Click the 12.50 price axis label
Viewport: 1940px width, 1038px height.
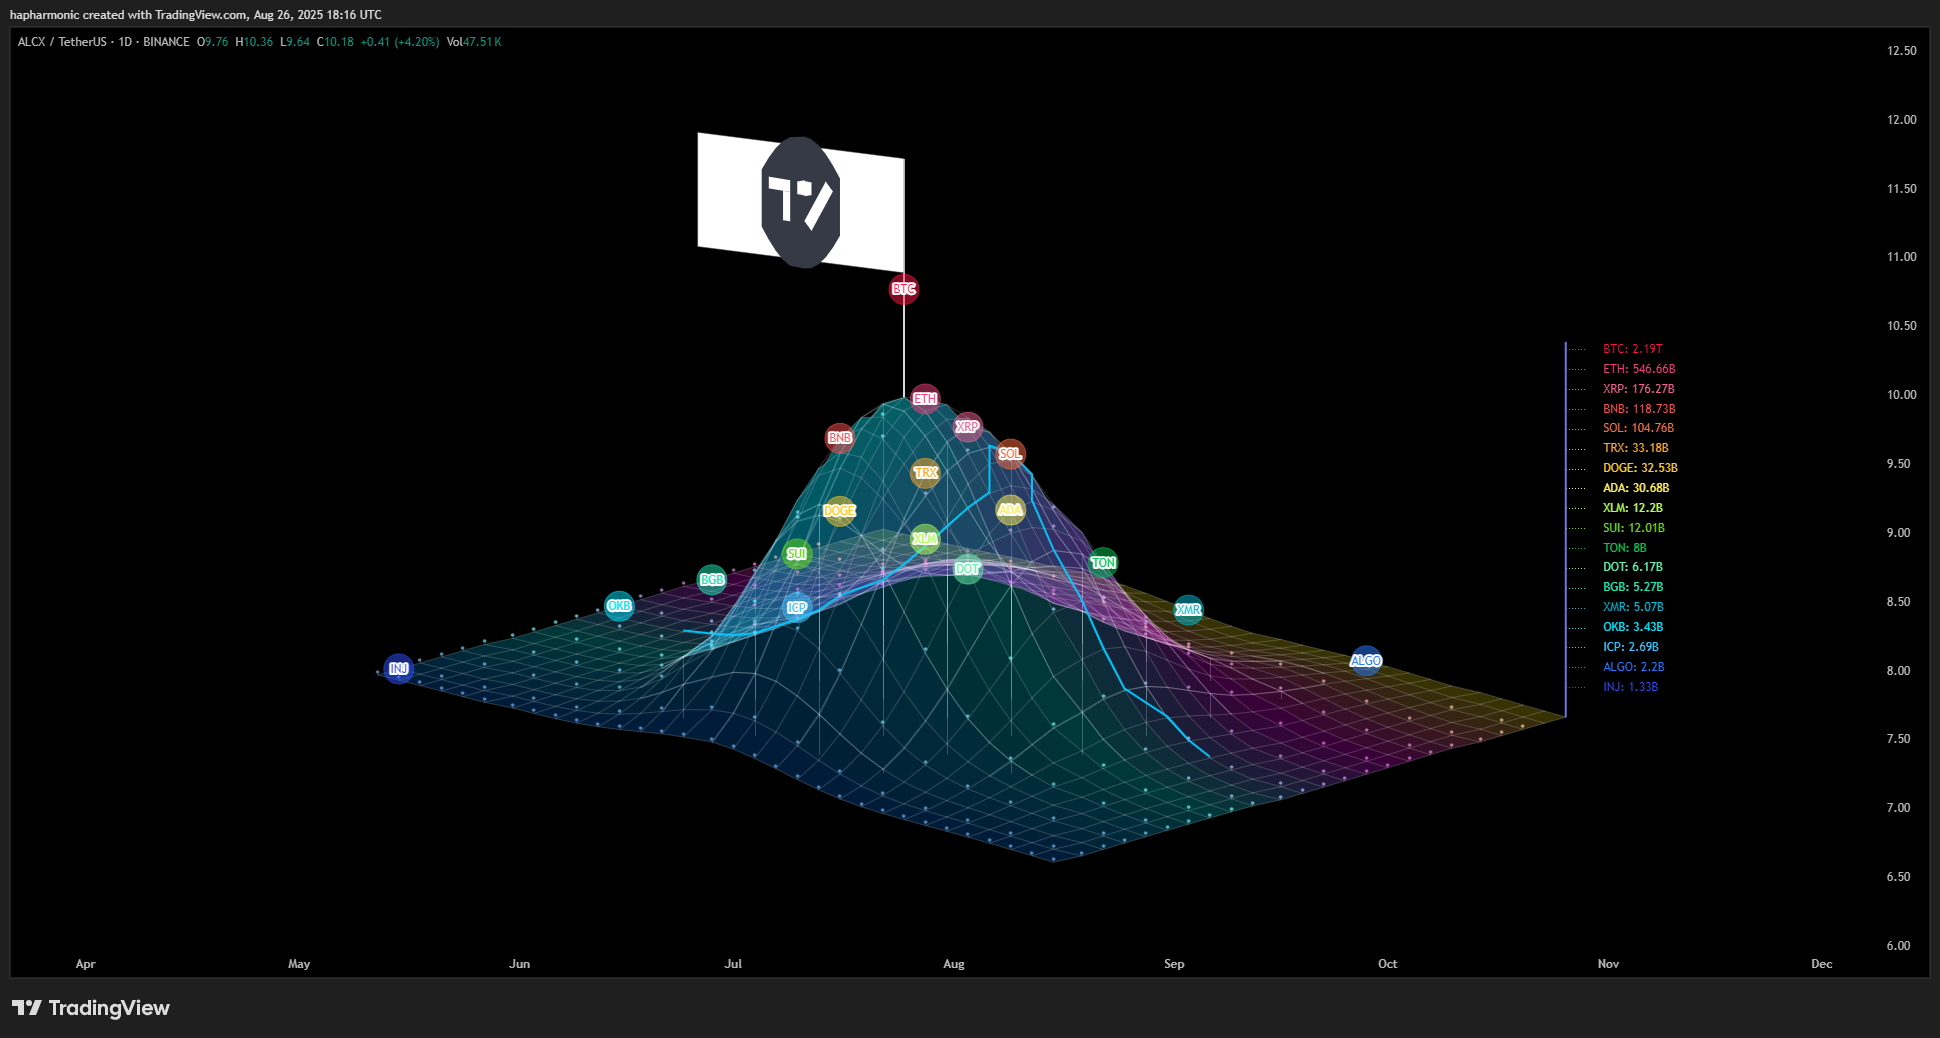pos(1901,51)
